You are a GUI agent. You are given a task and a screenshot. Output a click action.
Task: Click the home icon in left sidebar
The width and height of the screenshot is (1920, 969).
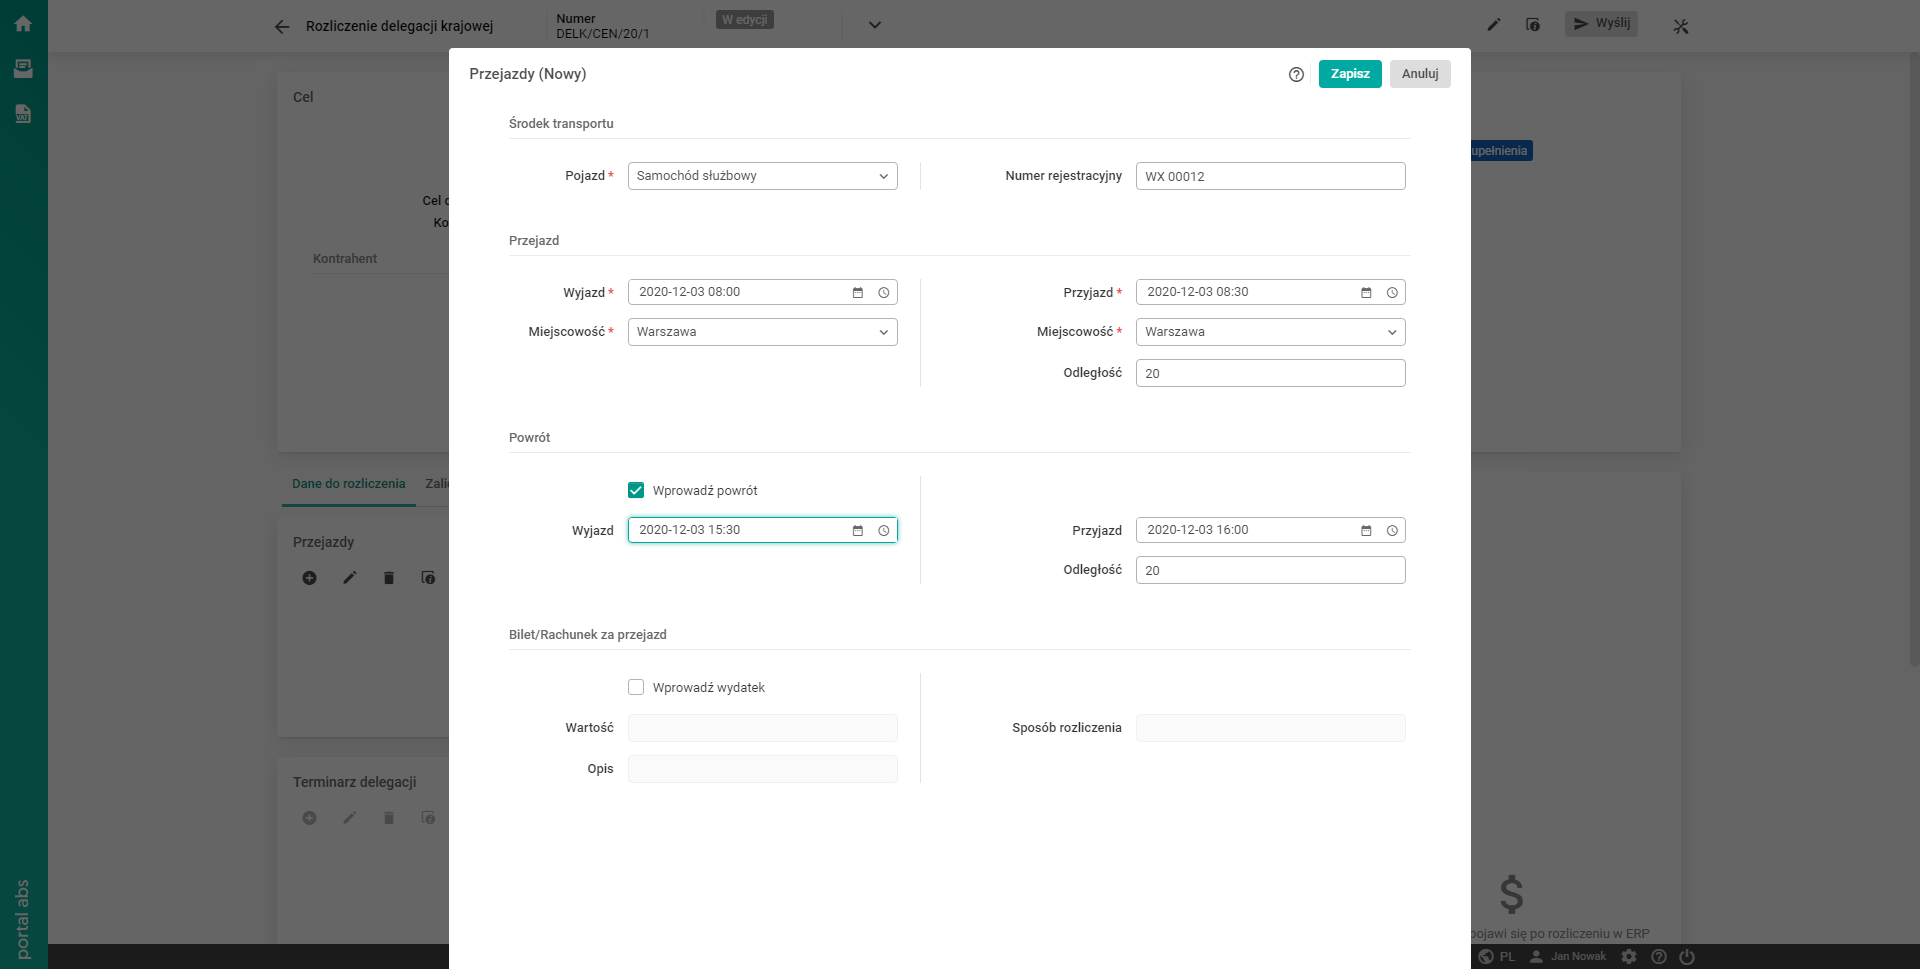point(23,24)
